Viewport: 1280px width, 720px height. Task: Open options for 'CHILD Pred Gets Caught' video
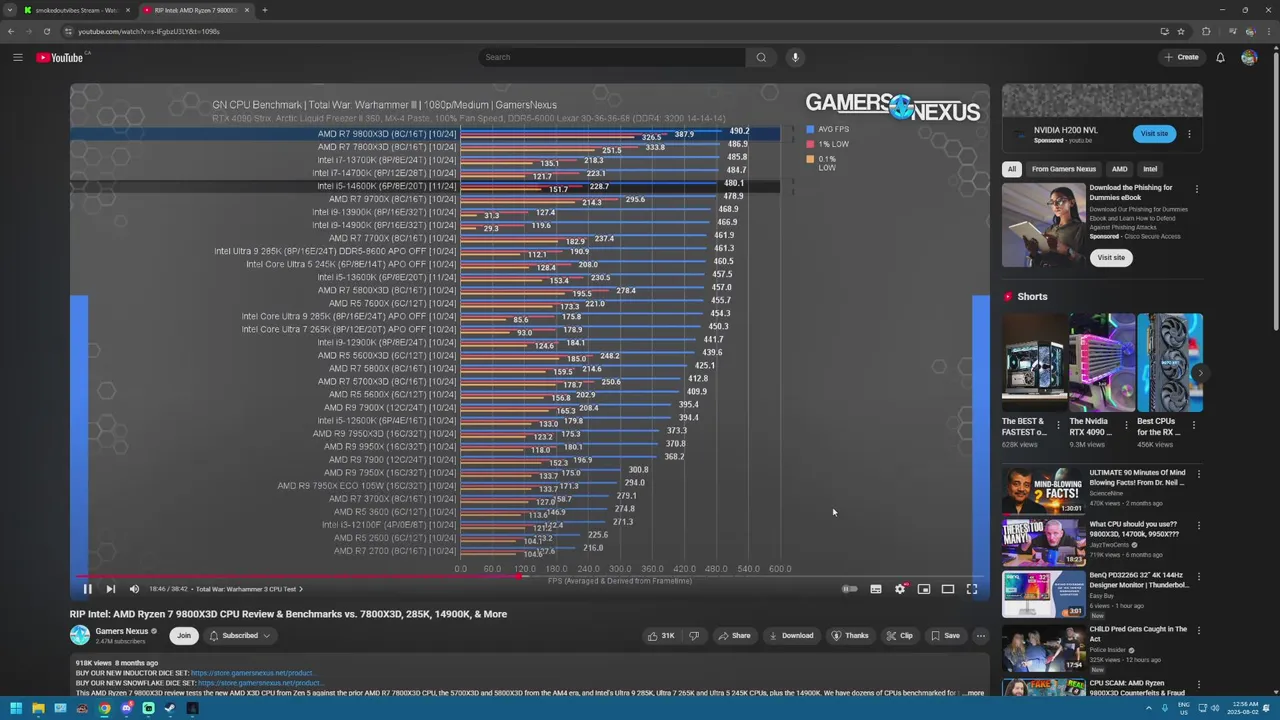coord(1198,631)
